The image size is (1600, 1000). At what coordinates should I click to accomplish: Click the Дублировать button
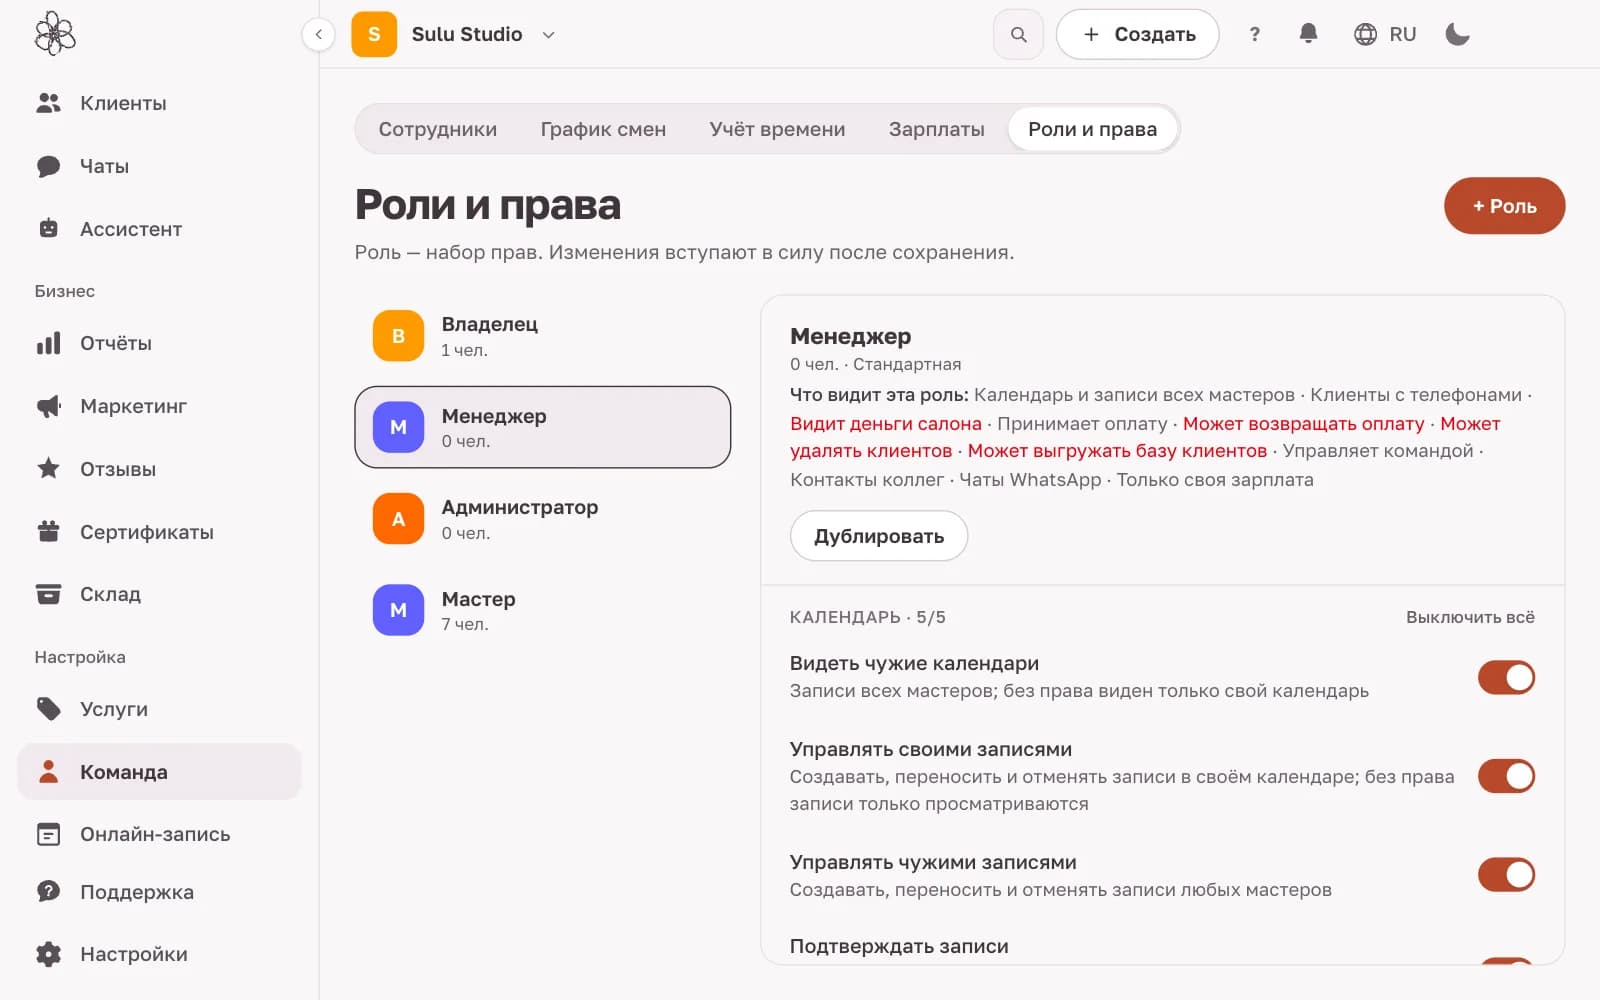point(879,536)
